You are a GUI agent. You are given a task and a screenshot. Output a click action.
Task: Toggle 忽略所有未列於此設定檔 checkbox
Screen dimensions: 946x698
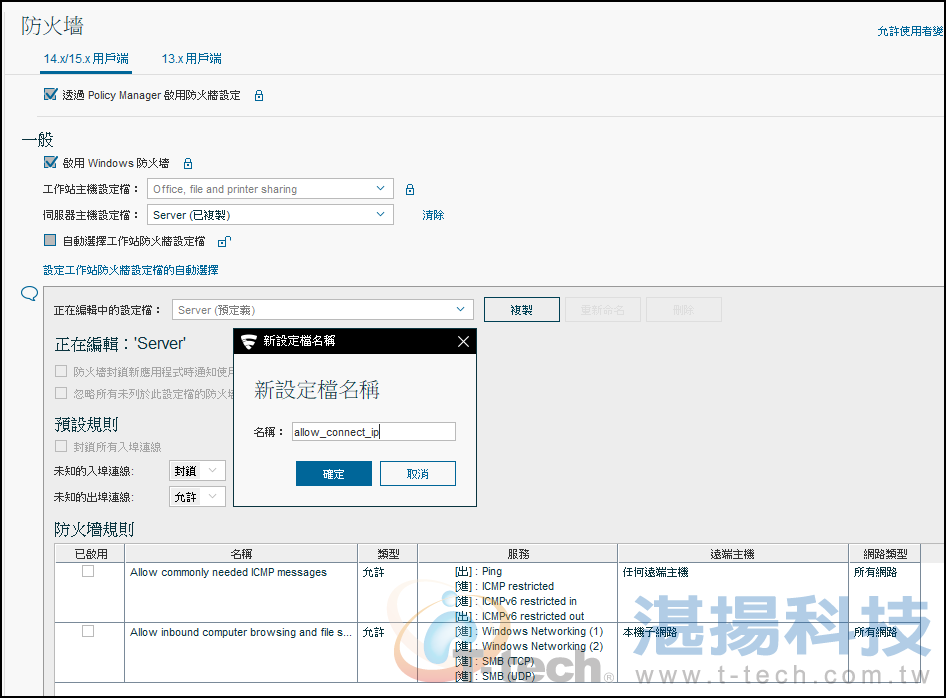(61, 393)
